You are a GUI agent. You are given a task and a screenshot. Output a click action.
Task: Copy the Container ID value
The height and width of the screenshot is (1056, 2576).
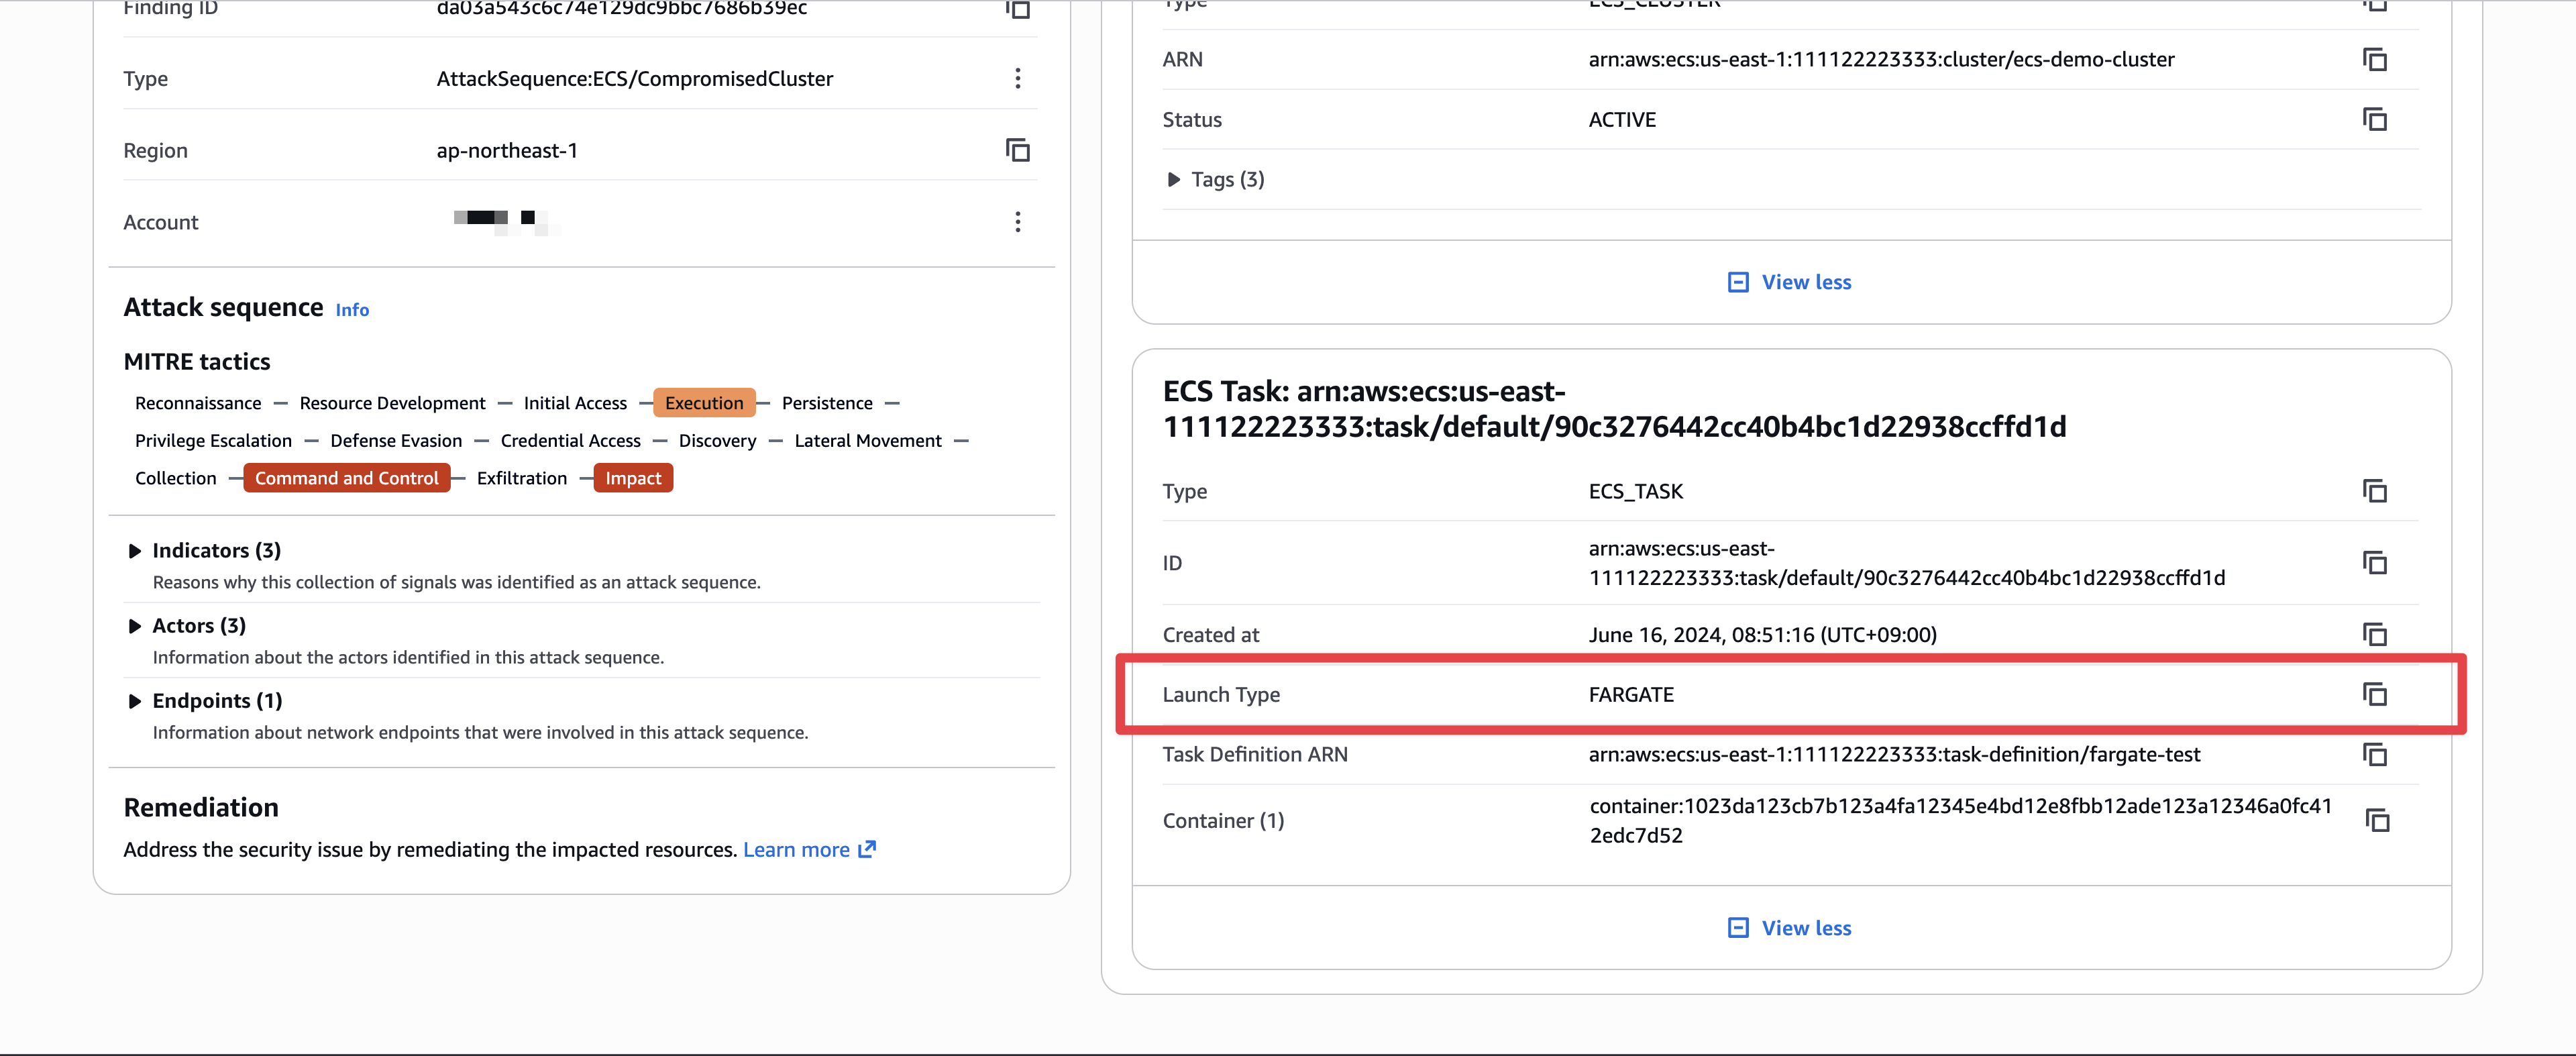pyautogui.click(x=2376, y=820)
